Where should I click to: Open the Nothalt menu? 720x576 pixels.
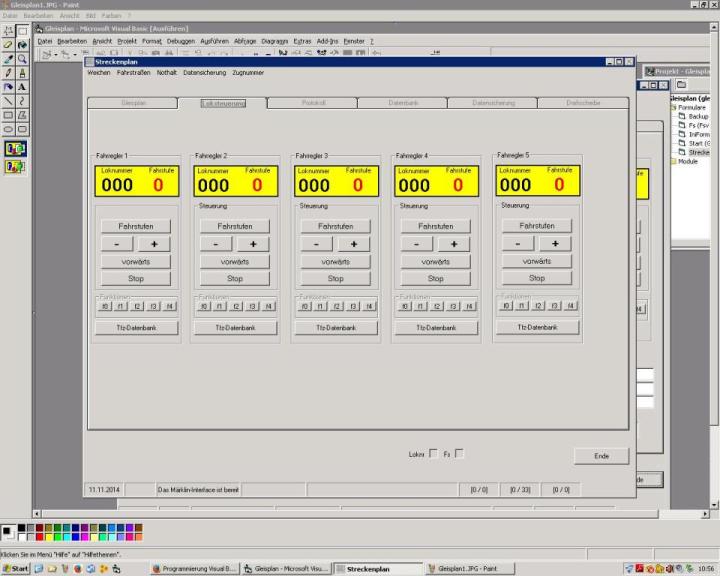[x=165, y=73]
